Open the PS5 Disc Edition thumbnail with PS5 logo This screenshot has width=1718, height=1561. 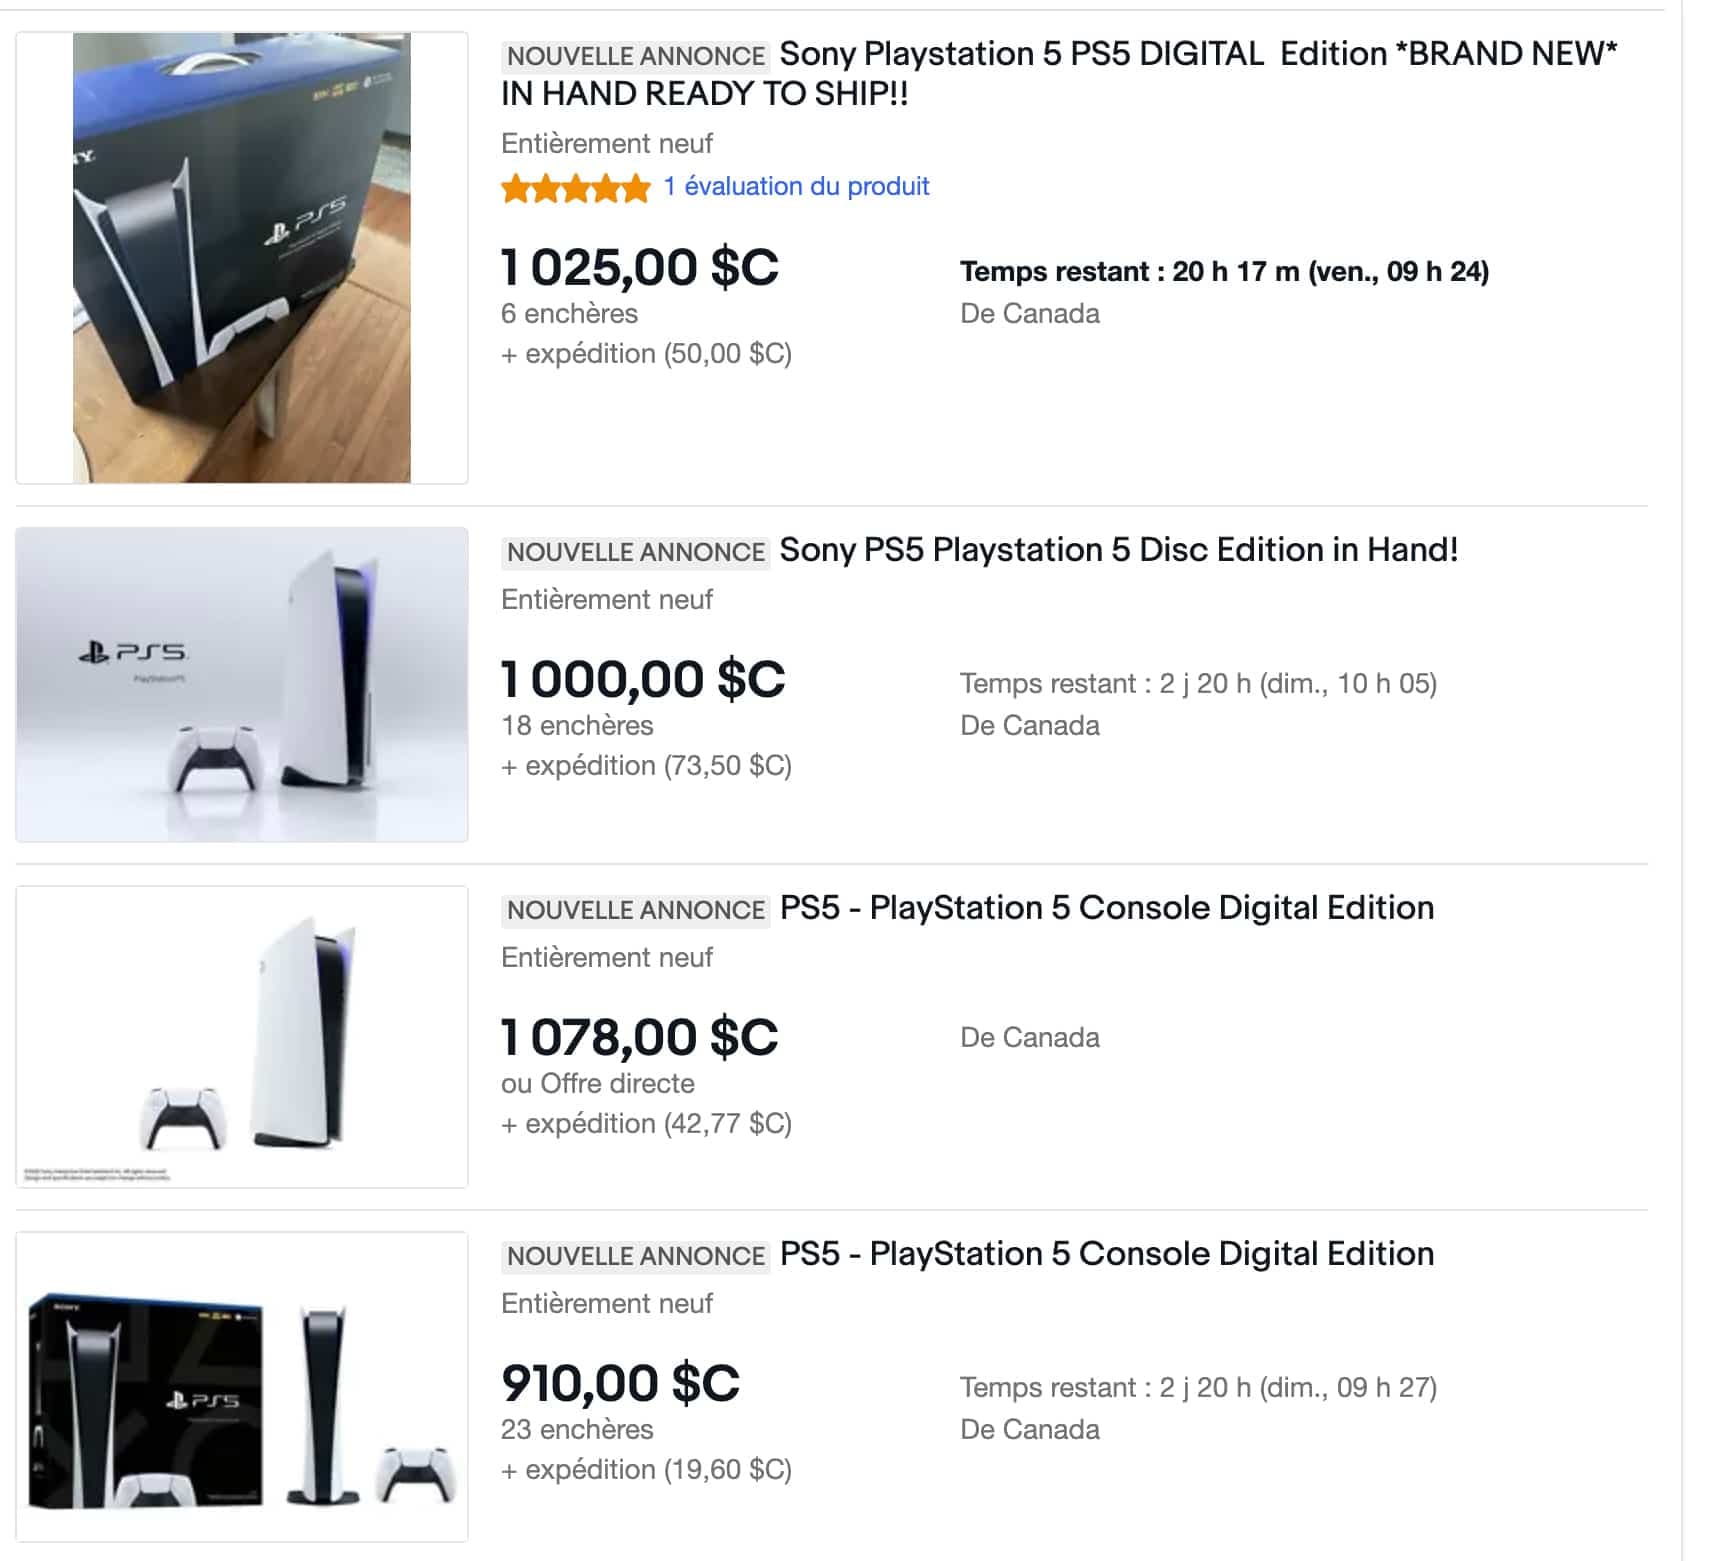click(241, 684)
